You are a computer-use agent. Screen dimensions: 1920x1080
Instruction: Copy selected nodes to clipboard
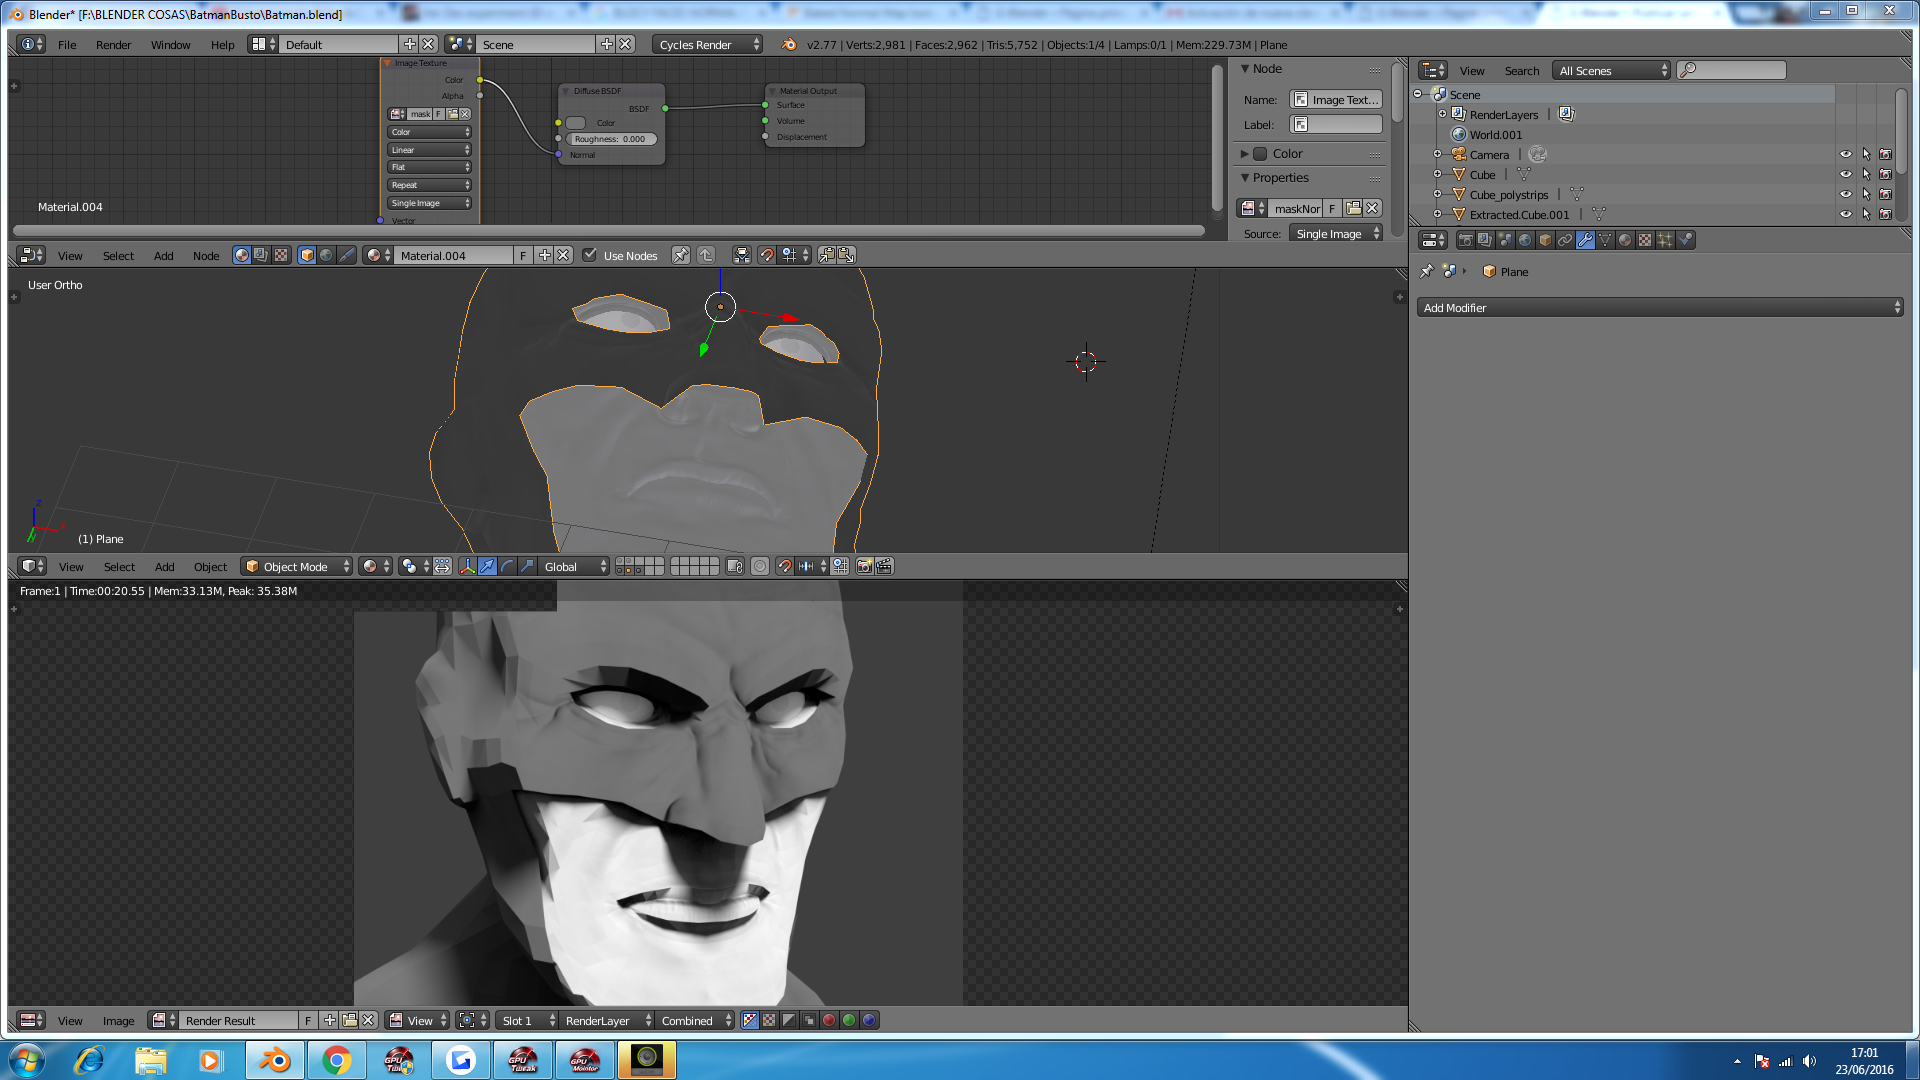827,255
